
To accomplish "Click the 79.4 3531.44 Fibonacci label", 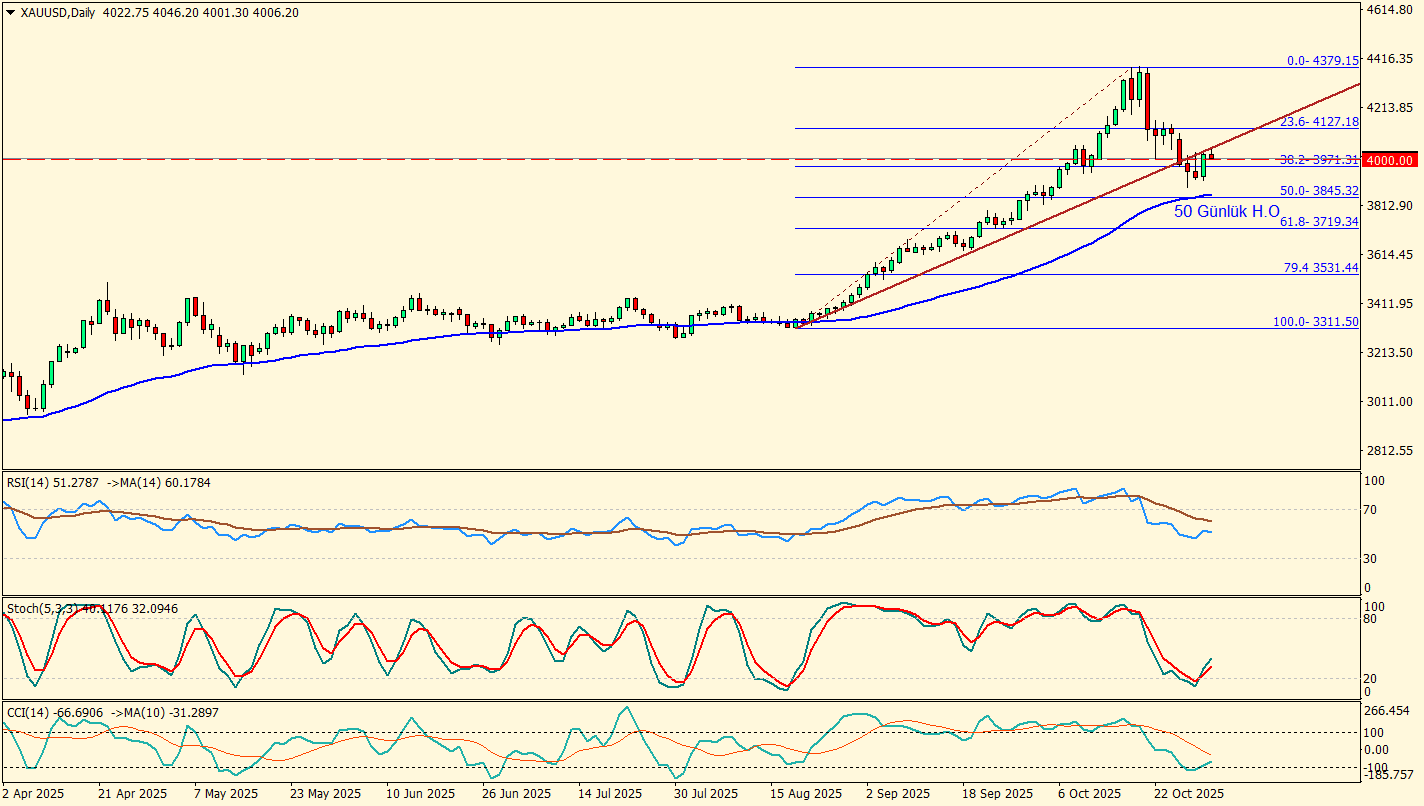I will (x=1320, y=268).
